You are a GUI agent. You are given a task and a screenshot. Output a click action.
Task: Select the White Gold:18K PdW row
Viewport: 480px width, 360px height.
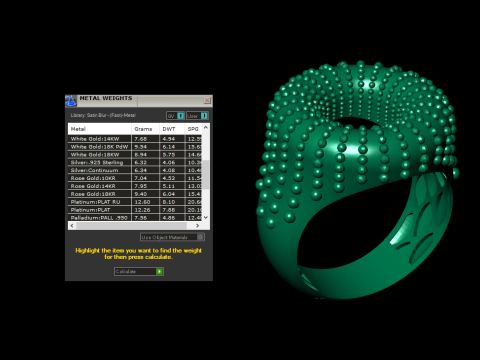(135, 147)
